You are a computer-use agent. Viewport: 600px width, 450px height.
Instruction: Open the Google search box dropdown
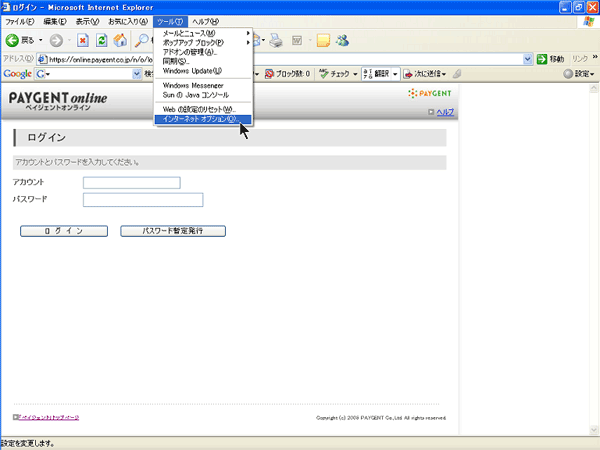tap(137, 73)
